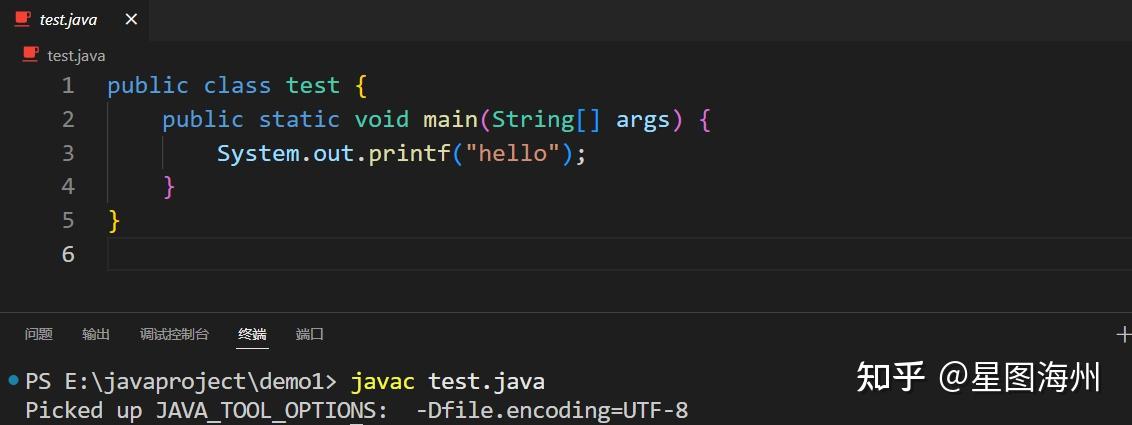Click the main method name
This screenshot has height=425, width=1132.
tap(450, 119)
